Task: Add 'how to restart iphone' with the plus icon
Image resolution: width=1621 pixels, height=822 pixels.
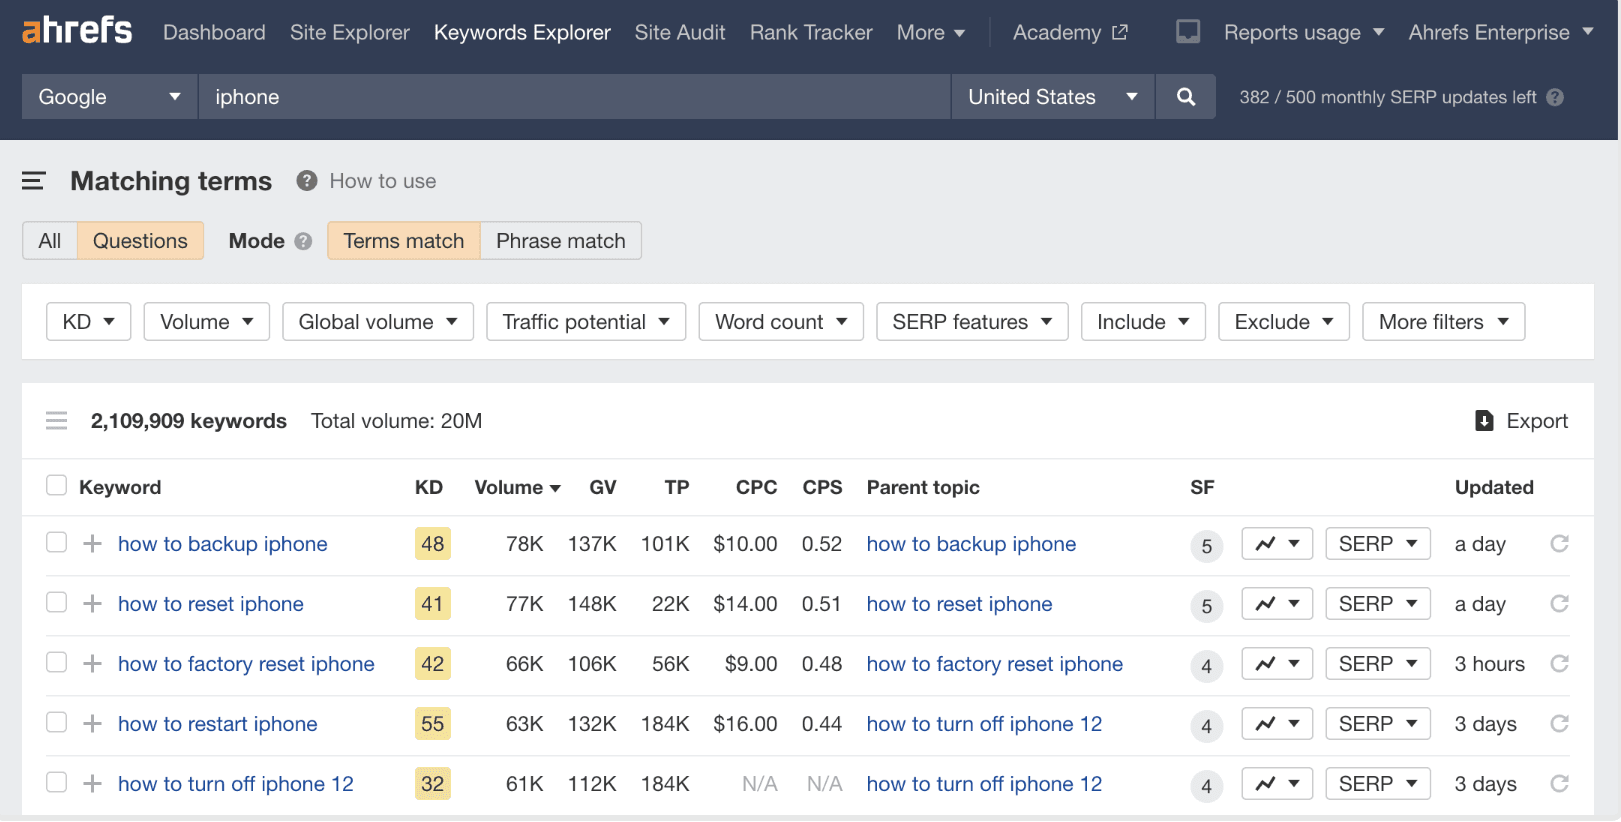Action: (92, 724)
